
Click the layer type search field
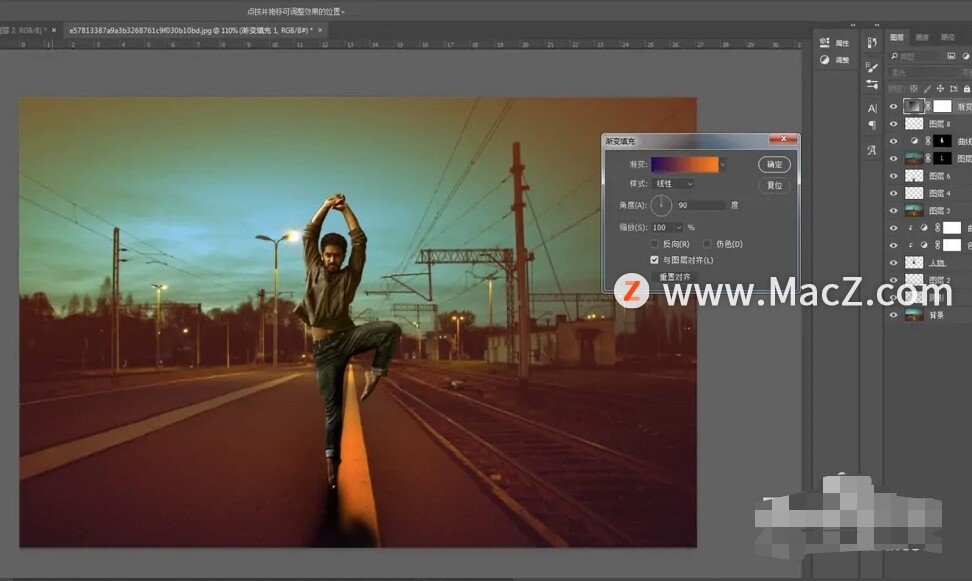(920, 56)
